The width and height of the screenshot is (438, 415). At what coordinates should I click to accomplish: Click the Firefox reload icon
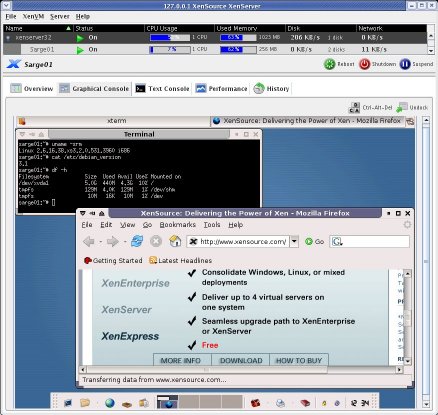click(137, 241)
